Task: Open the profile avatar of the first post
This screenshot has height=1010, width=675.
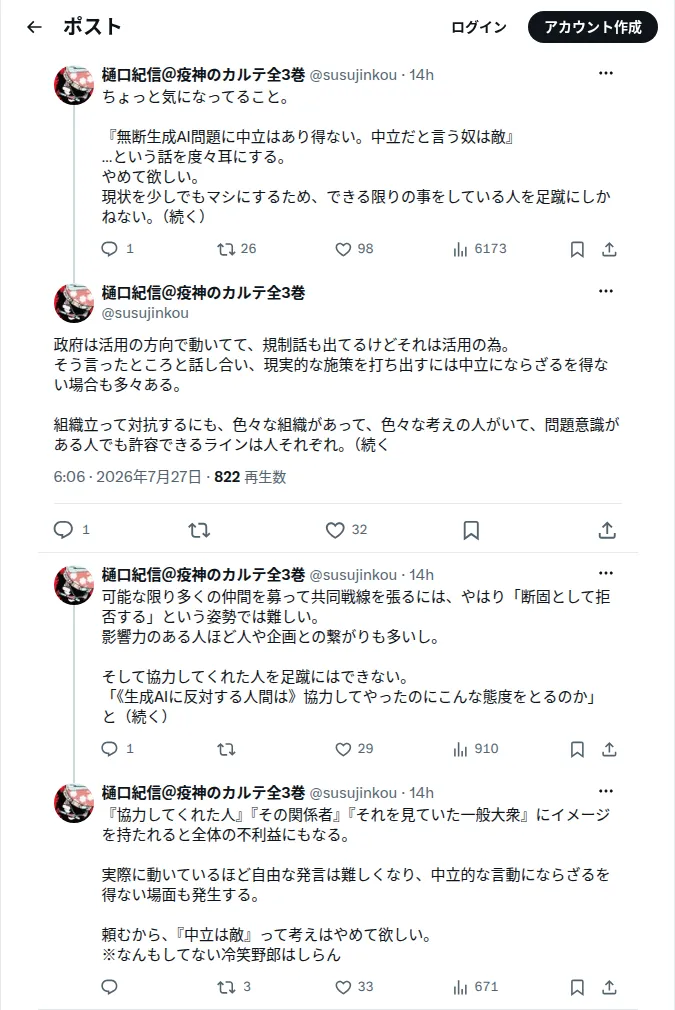Action: [x=73, y=84]
